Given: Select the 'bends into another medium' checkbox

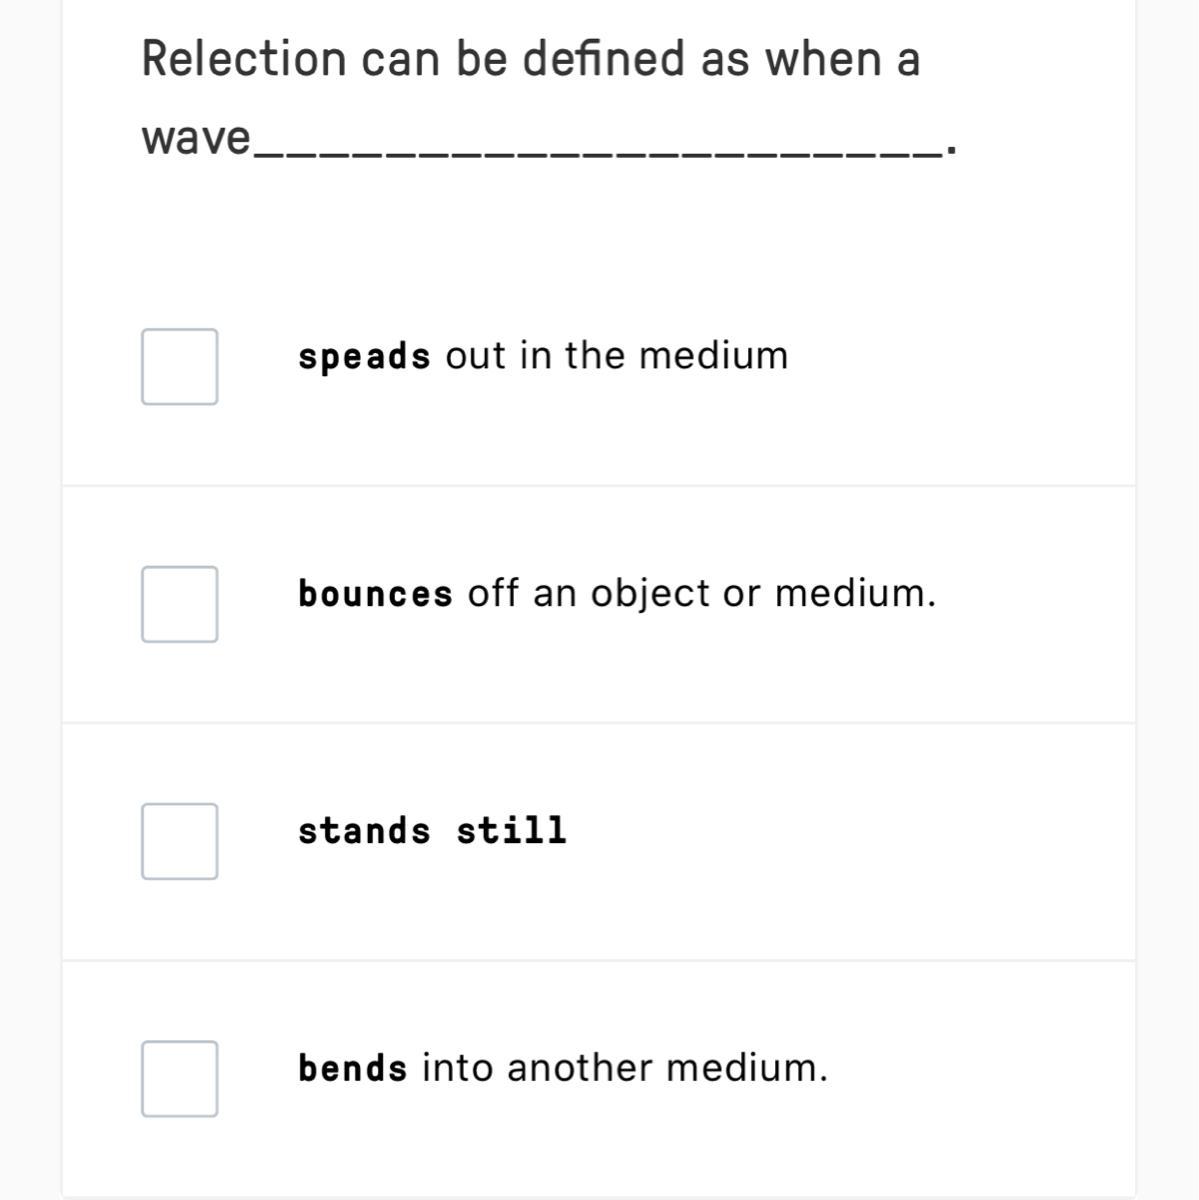Looking at the screenshot, I should [179, 1078].
